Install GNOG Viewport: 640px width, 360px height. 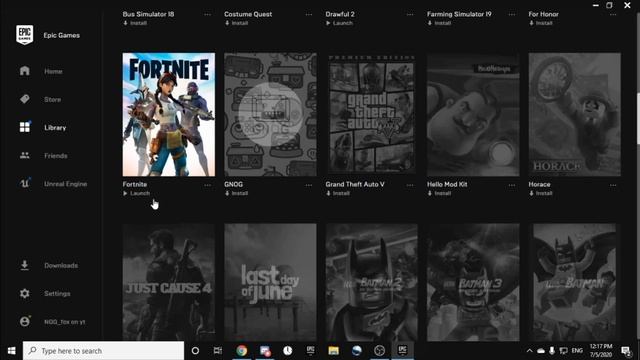(236, 193)
